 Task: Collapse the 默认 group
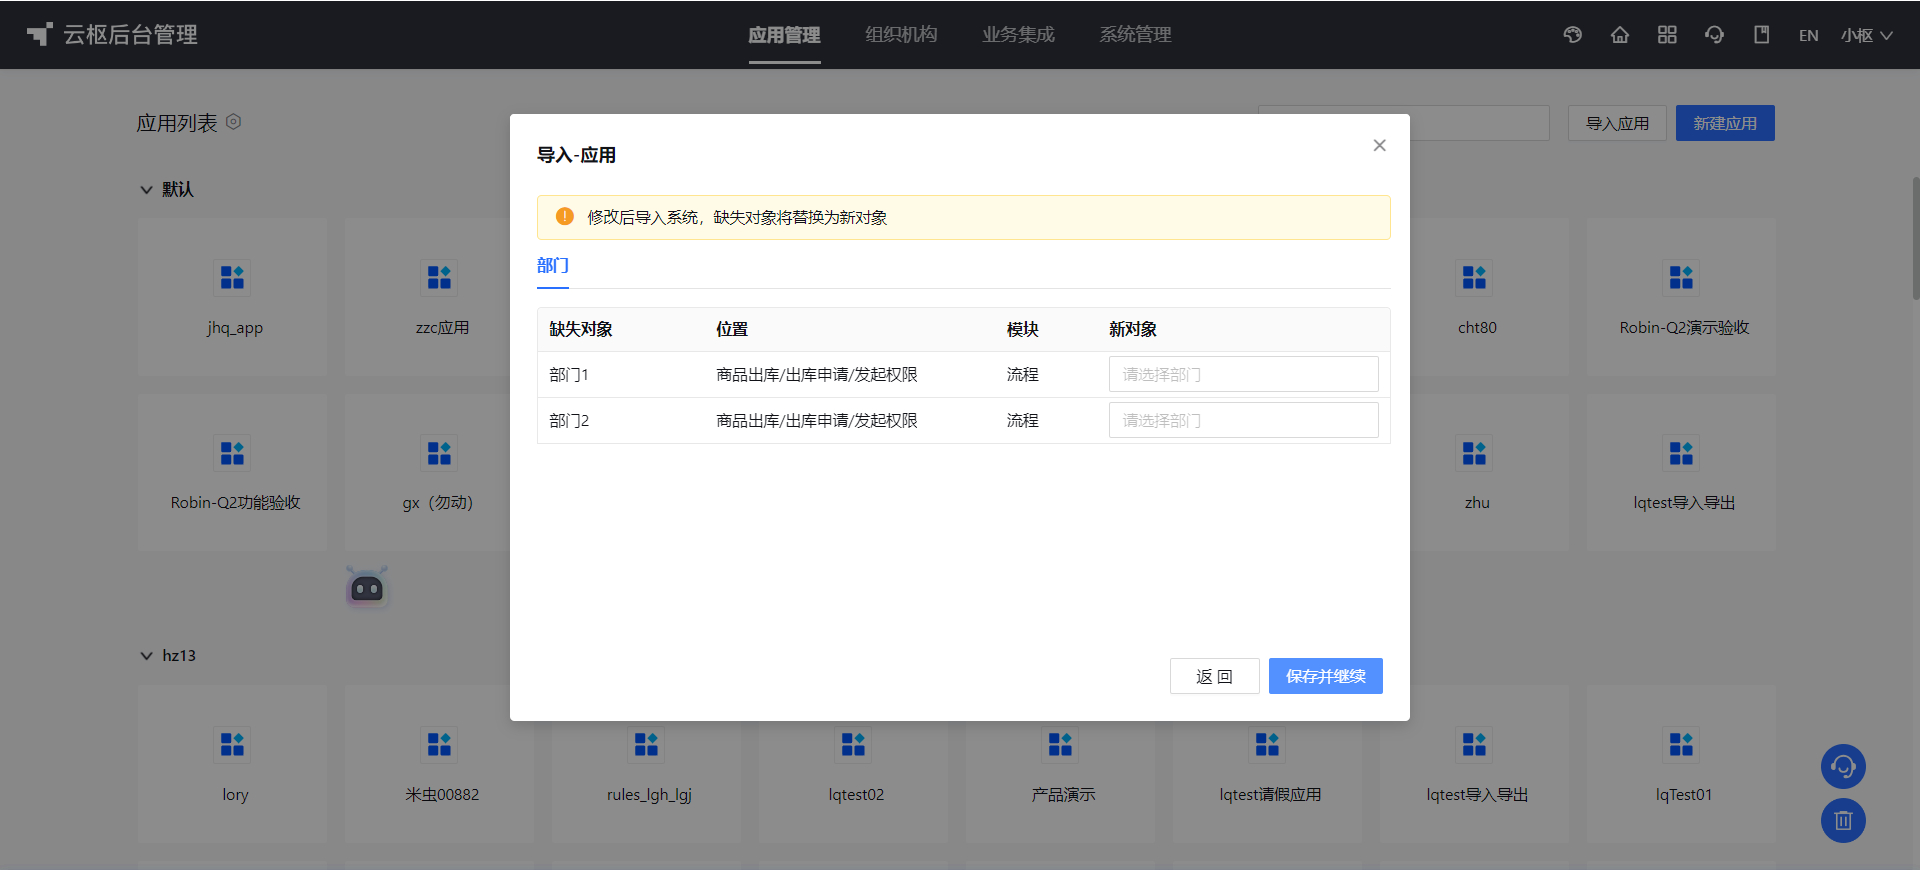click(146, 189)
